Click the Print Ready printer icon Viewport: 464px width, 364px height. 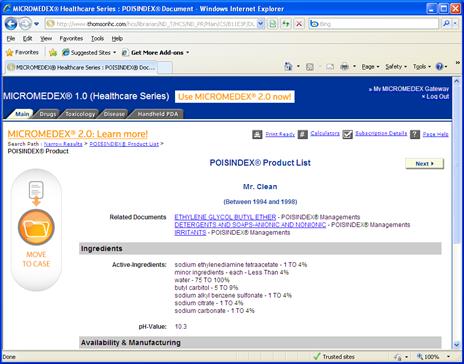[x=257, y=134]
